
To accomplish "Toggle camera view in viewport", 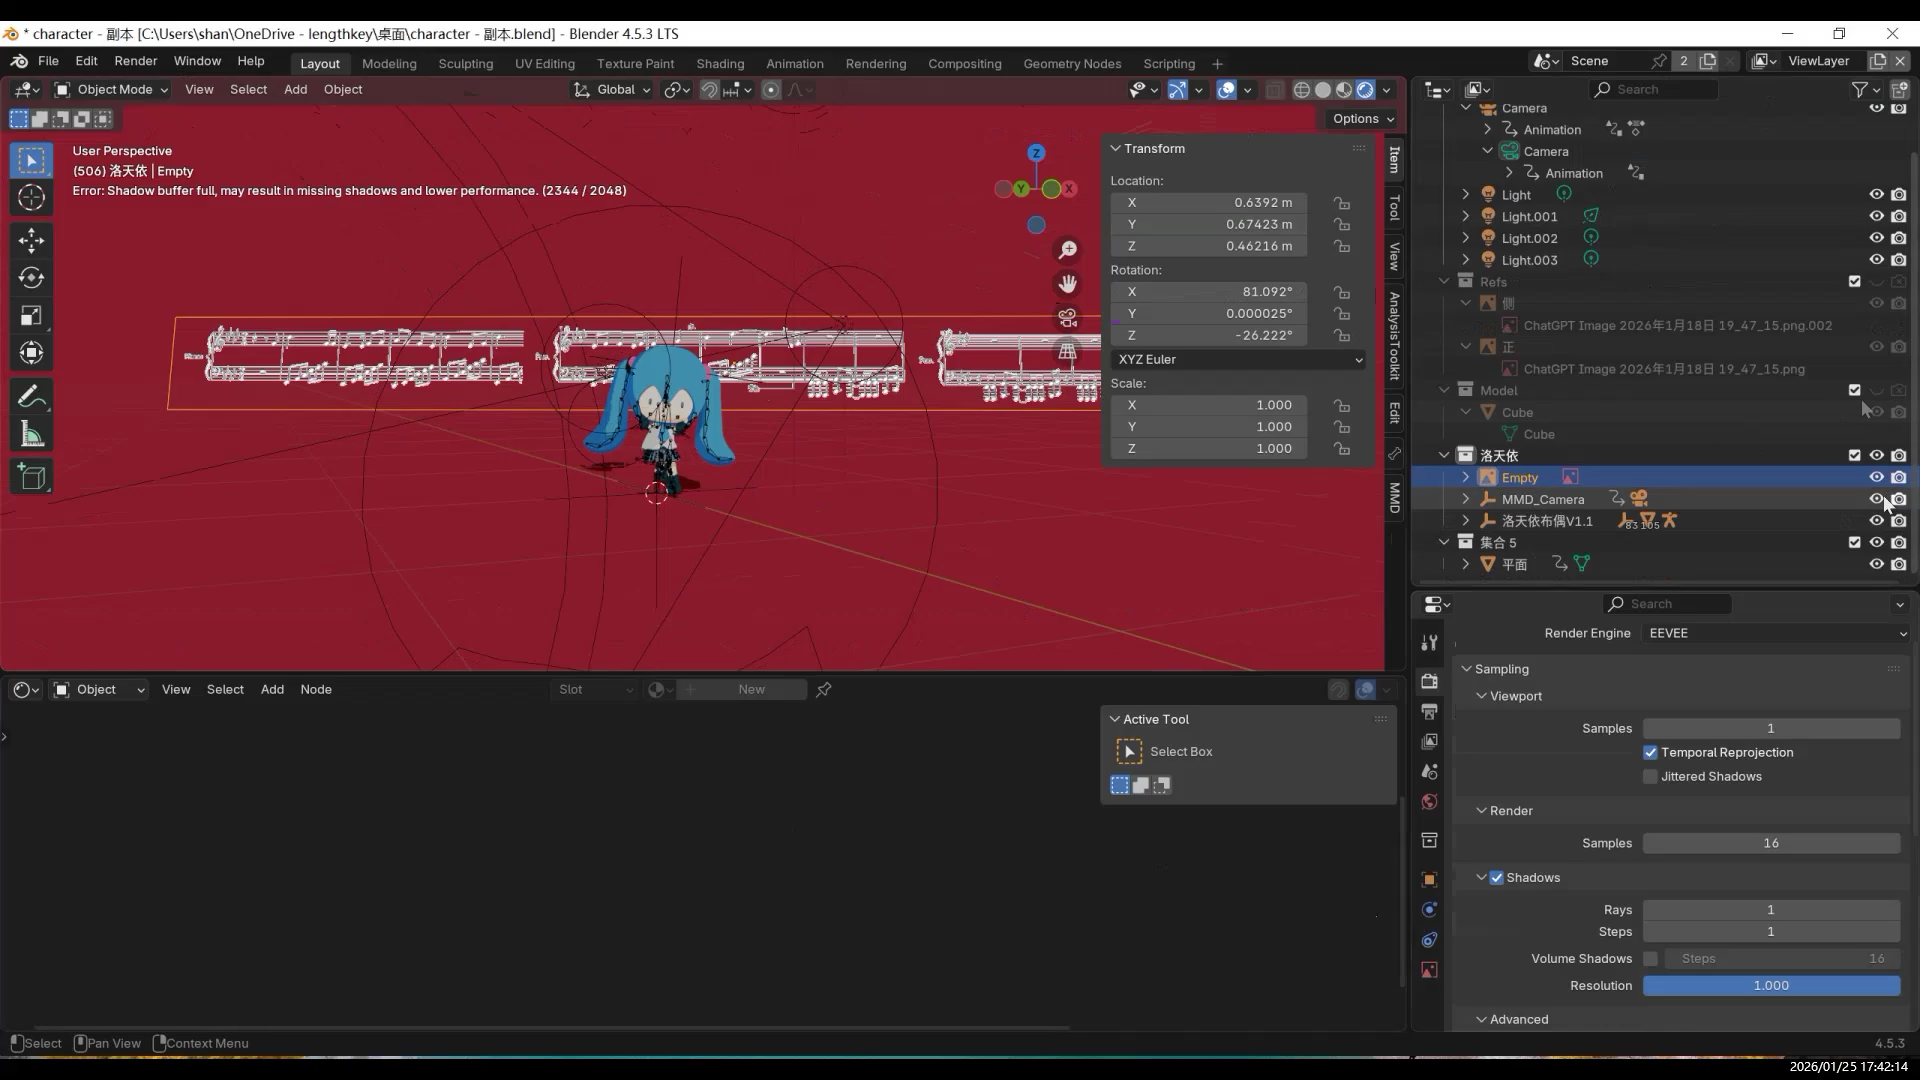I will (1068, 318).
